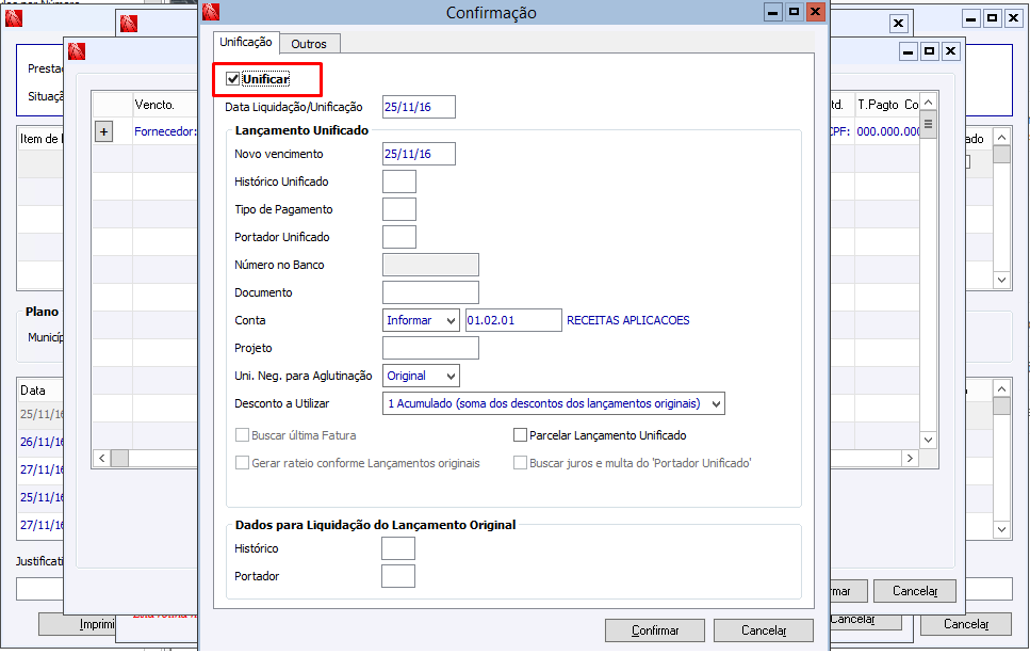This screenshot has height=651, width=1030.
Task: Click the Tipo de Pagamento field
Action: pyautogui.click(x=399, y=209)
